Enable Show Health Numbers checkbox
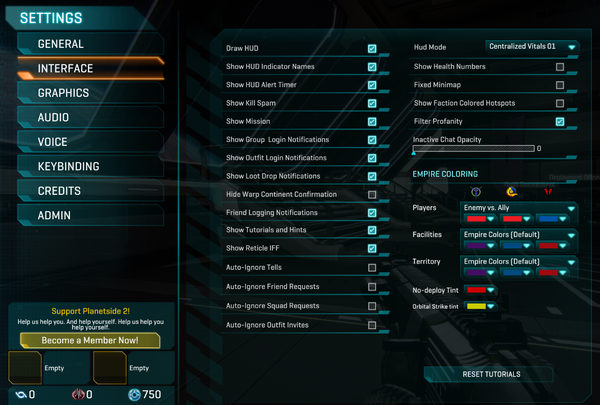The height and width of the screenshot is (405, 600). click(560, 67)
